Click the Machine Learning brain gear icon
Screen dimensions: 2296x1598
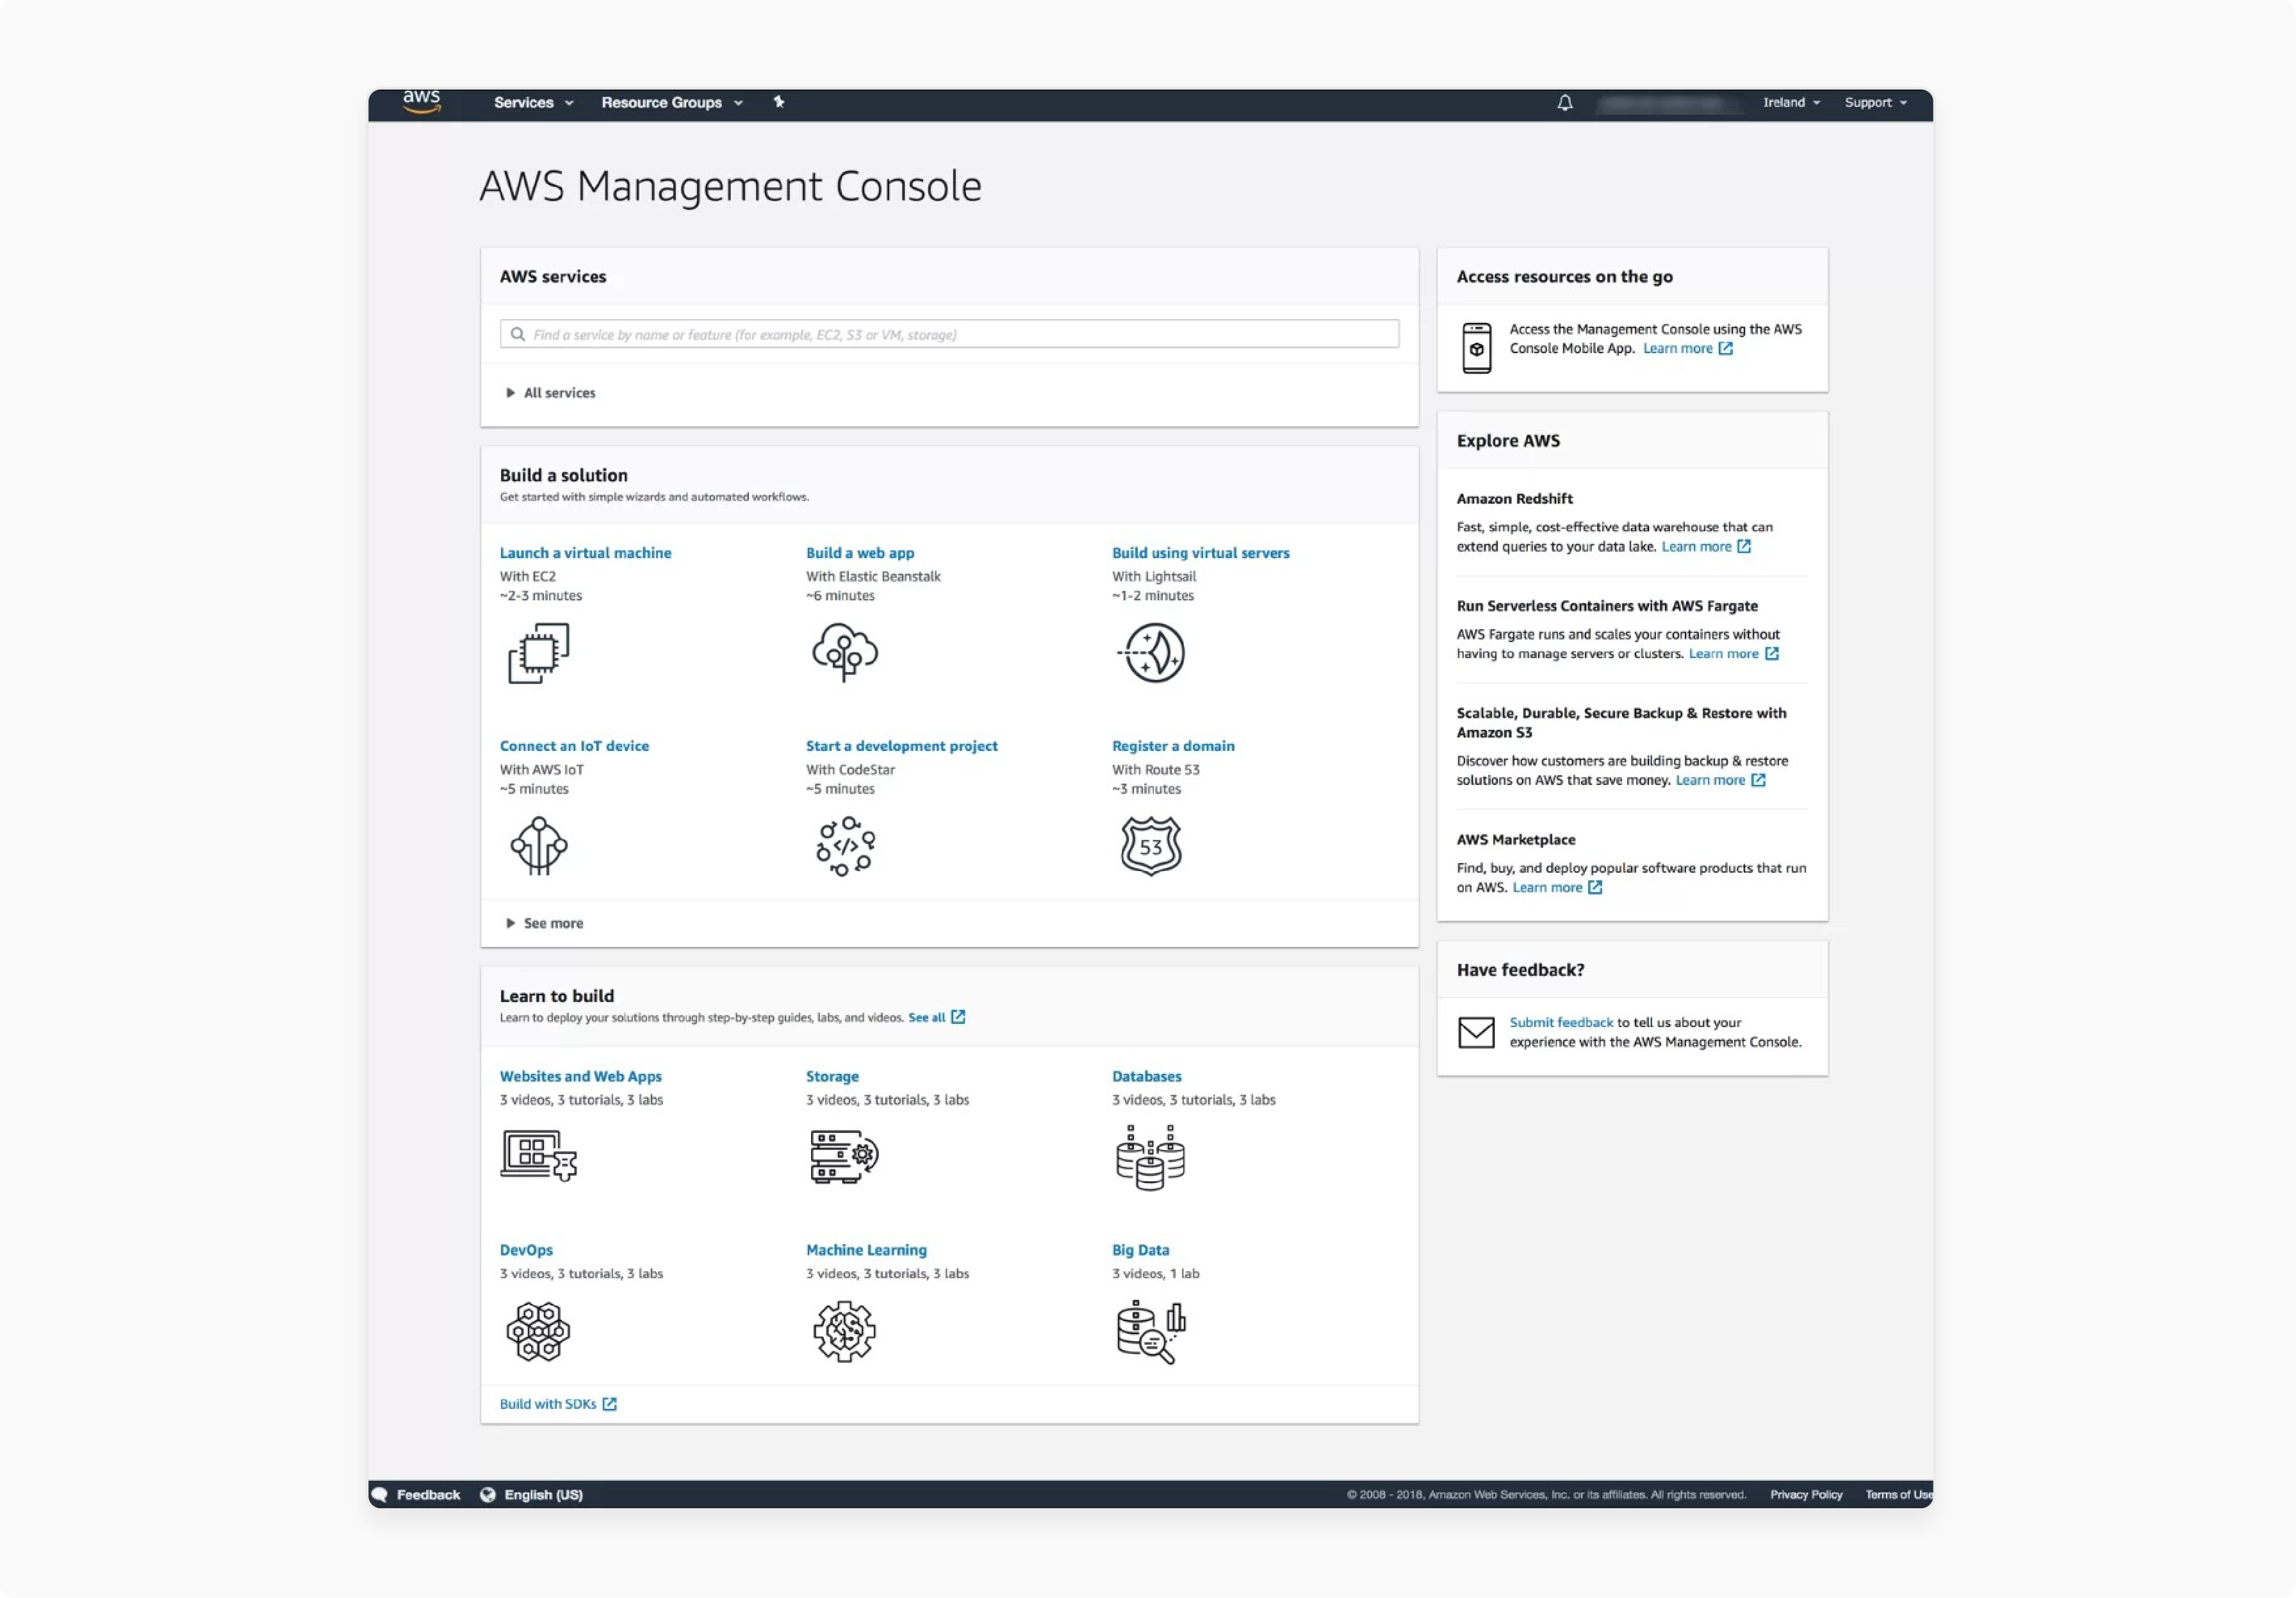pos(845,1331)
